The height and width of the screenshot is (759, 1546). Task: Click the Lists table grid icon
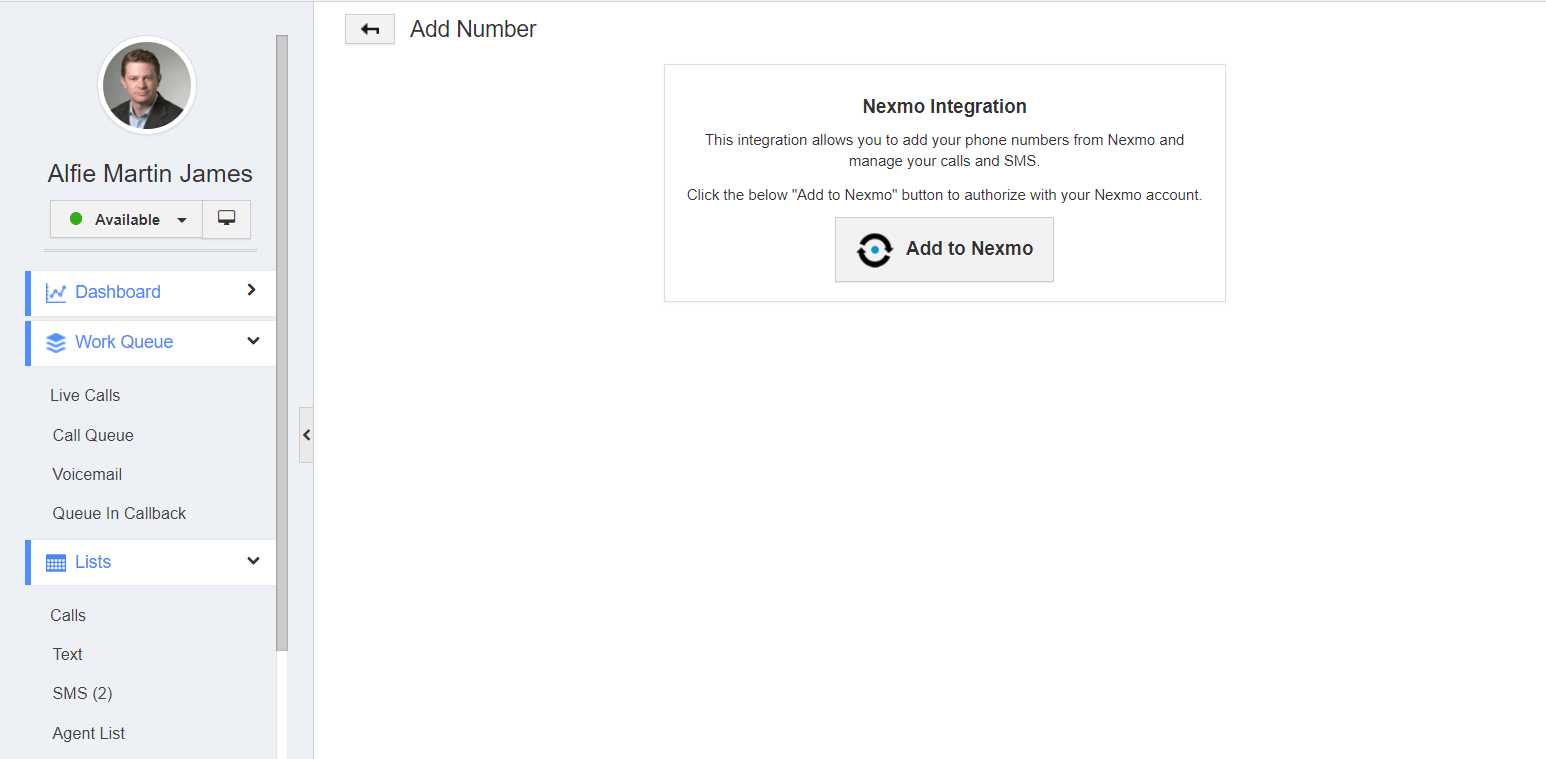pyautogui.click(x=56, y=563)
